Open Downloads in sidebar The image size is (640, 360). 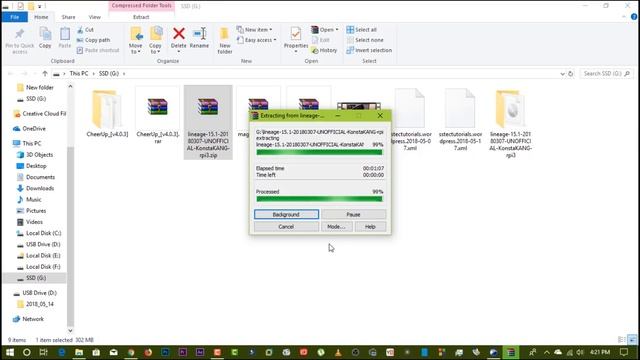[x=35, y=188]
